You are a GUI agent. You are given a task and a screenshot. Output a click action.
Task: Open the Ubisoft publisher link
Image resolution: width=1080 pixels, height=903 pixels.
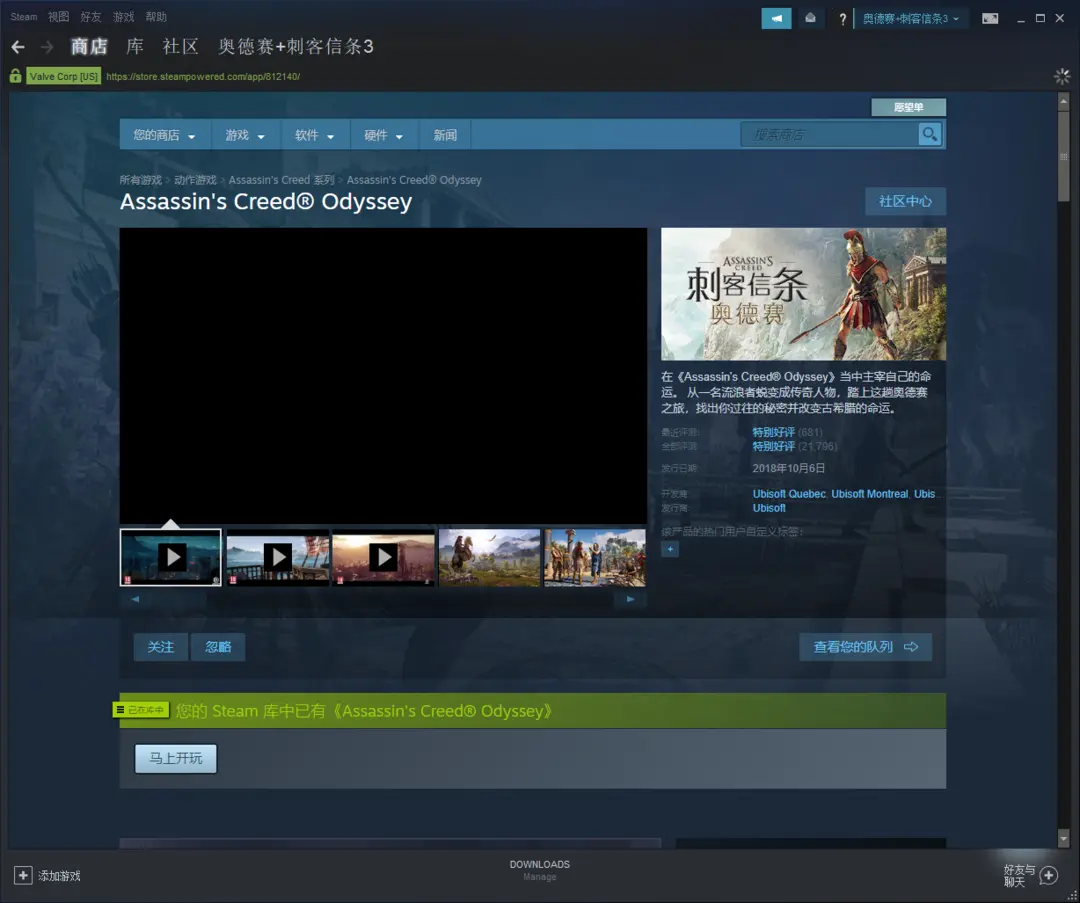(x=769, y=508)
